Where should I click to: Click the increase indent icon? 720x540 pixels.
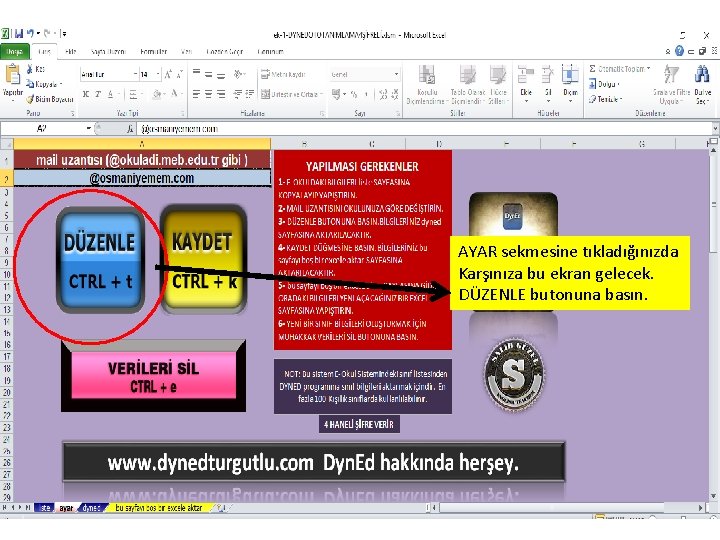tap(249, 94)
